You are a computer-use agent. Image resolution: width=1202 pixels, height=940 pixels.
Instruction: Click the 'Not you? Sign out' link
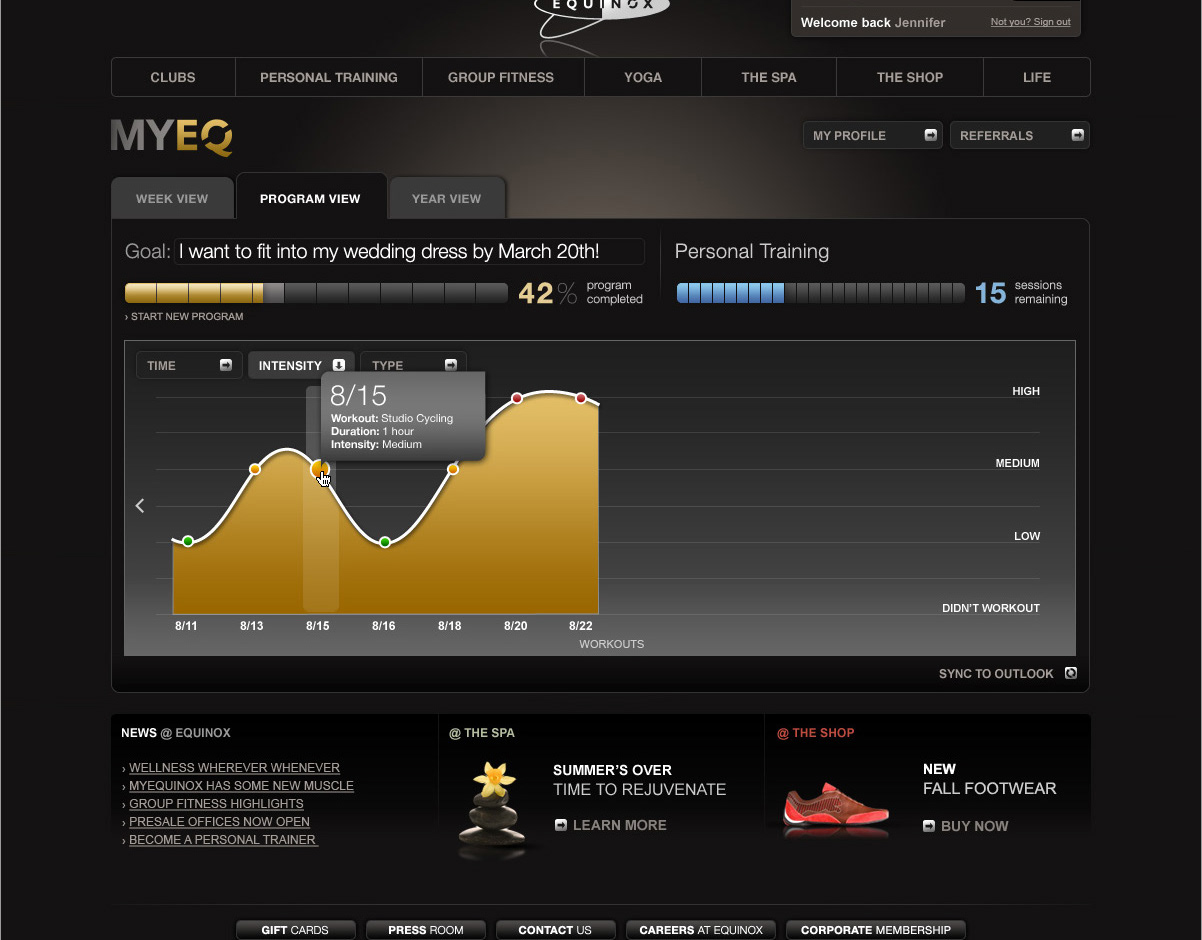(1030, 22)
